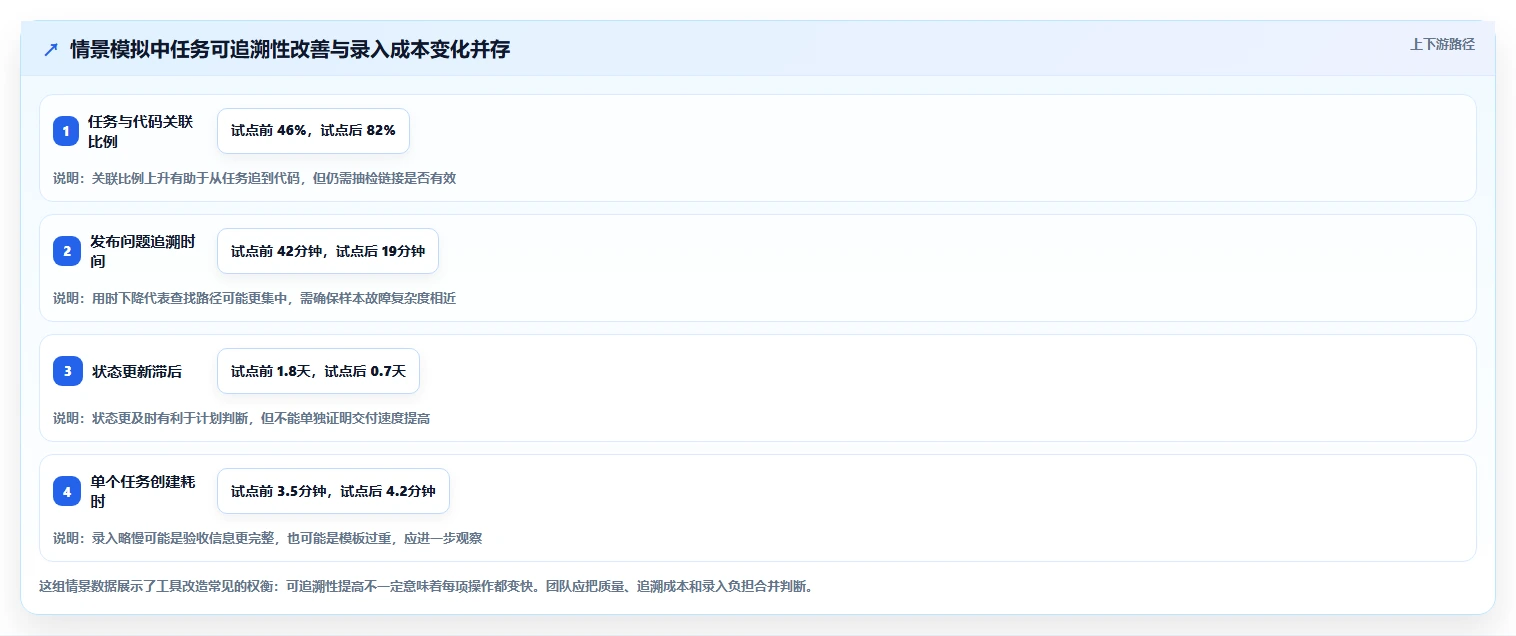The image size is (1516, 636).
Task: Click the 上下游路径 label at top right
Action: (1442, 44)
